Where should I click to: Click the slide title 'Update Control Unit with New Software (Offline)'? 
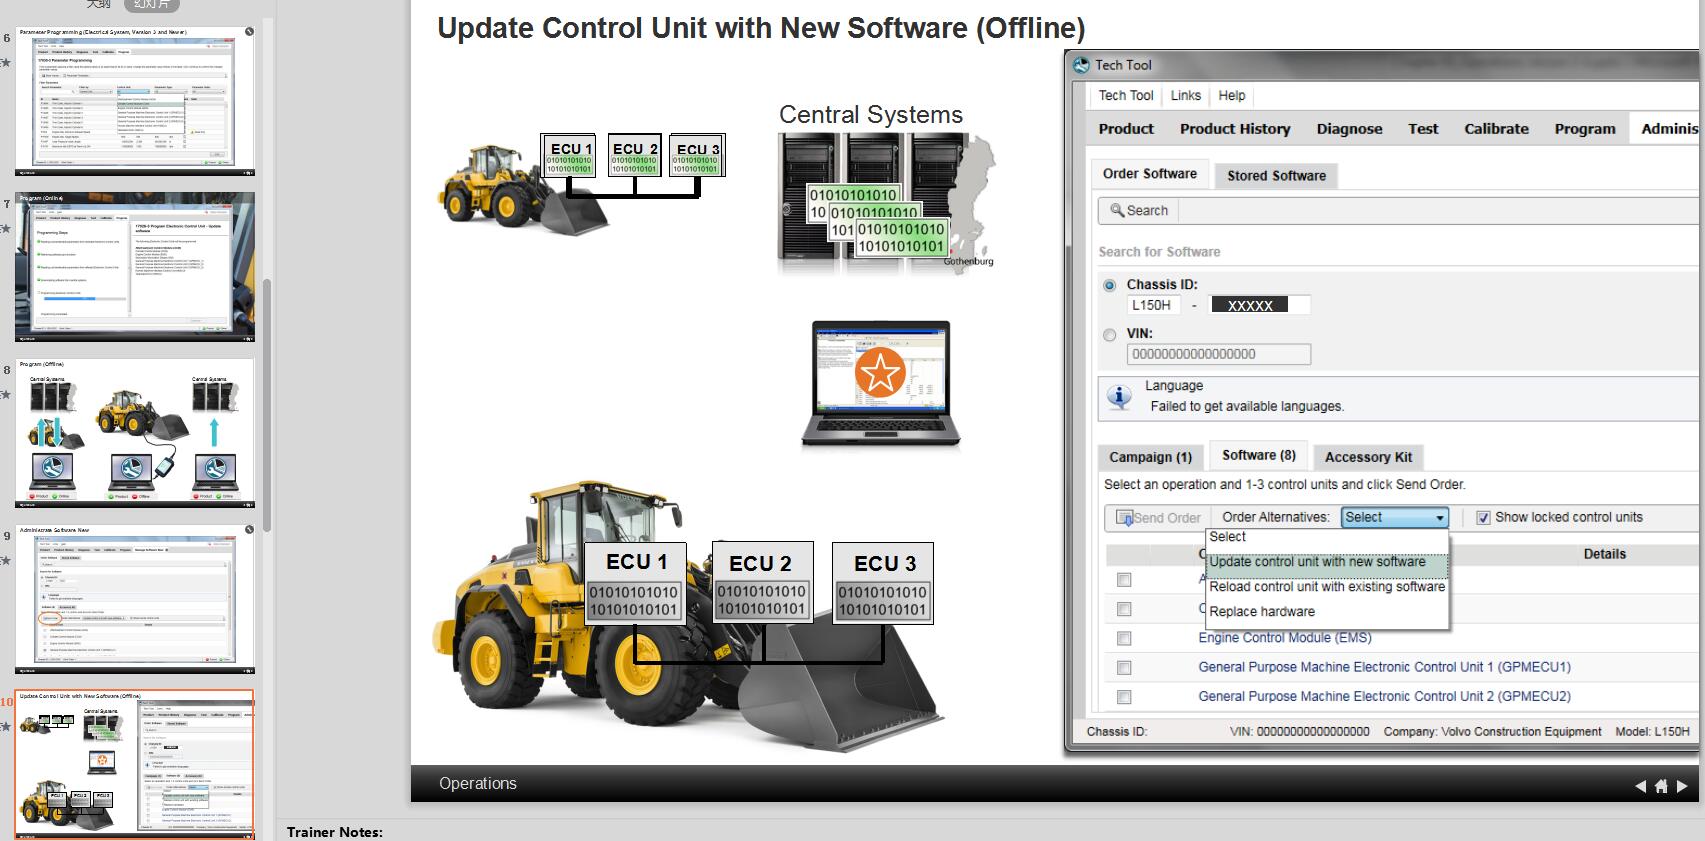(761, 29)
